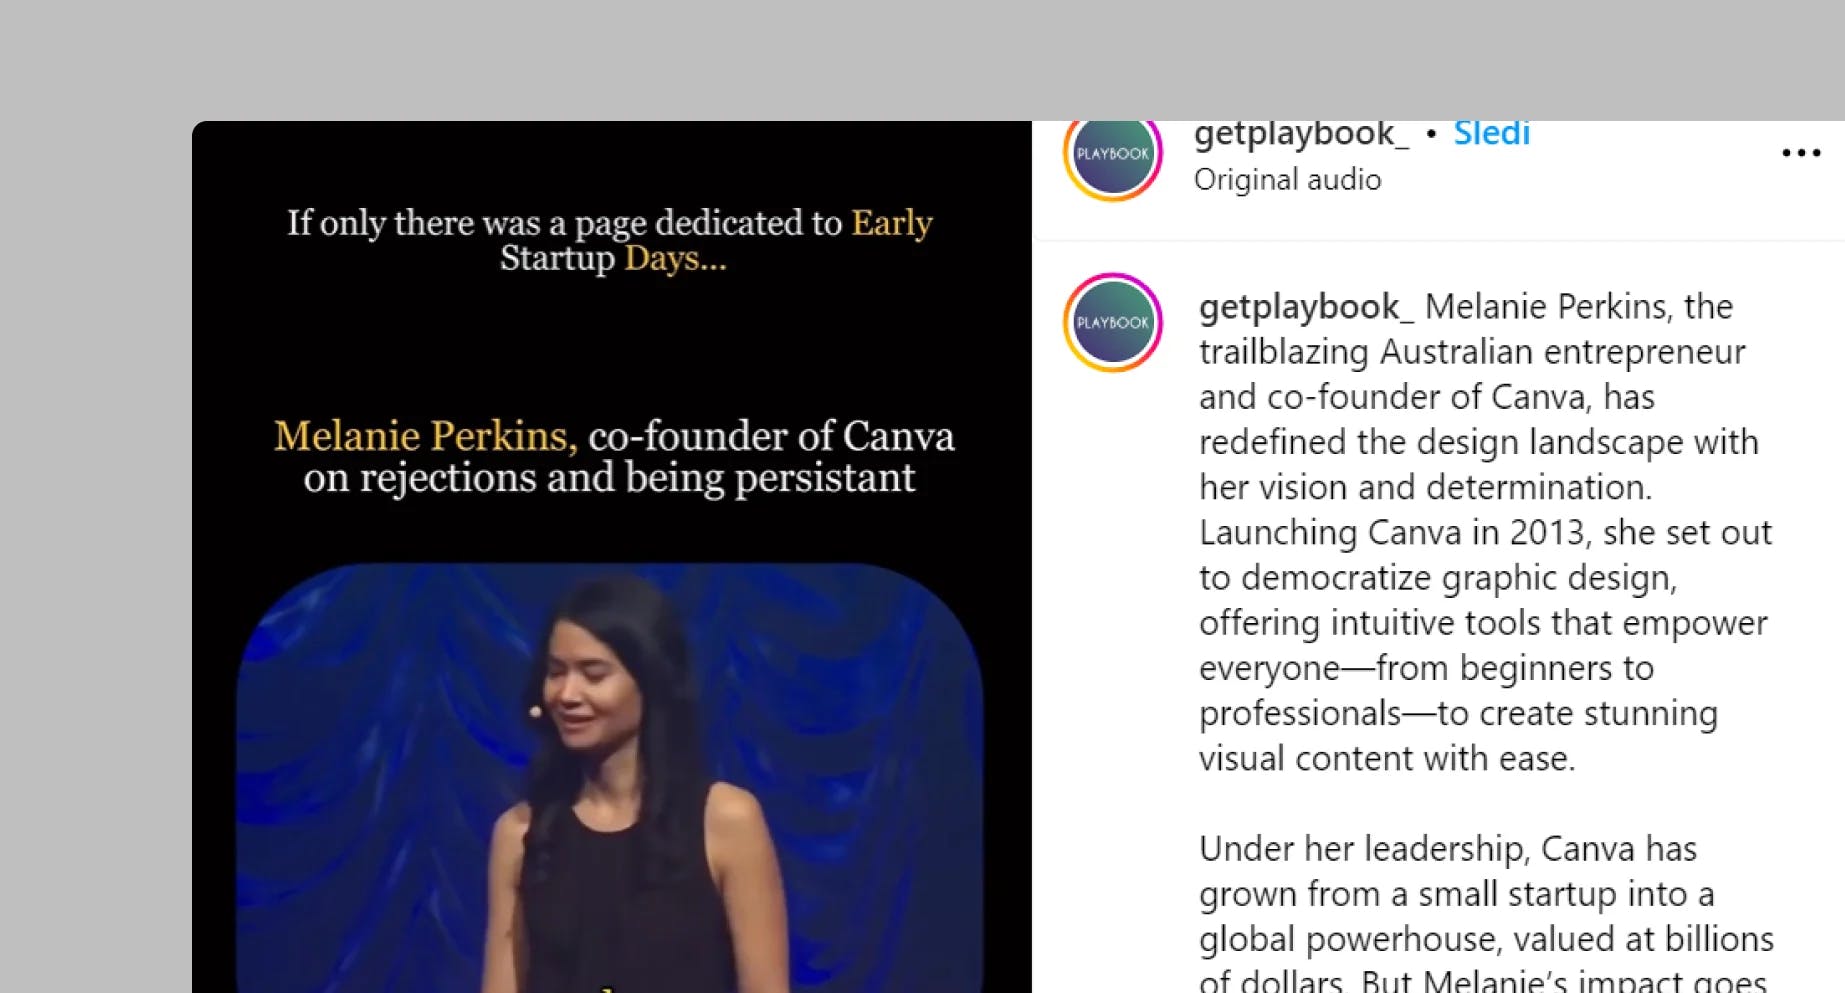Click caption line 'redefined the design landscape with'

(x=1479, y=442)
